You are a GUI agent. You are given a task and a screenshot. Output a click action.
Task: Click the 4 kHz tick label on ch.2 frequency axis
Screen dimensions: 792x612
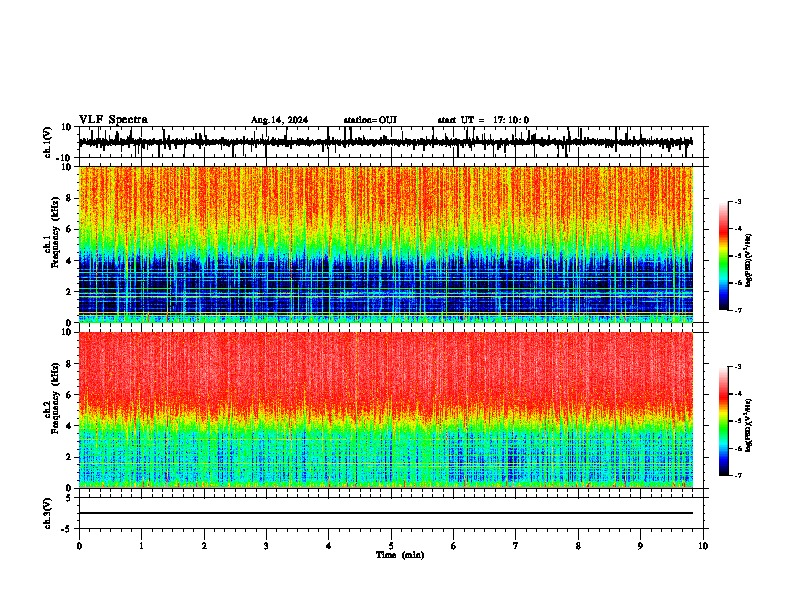(x=69, y=426)
